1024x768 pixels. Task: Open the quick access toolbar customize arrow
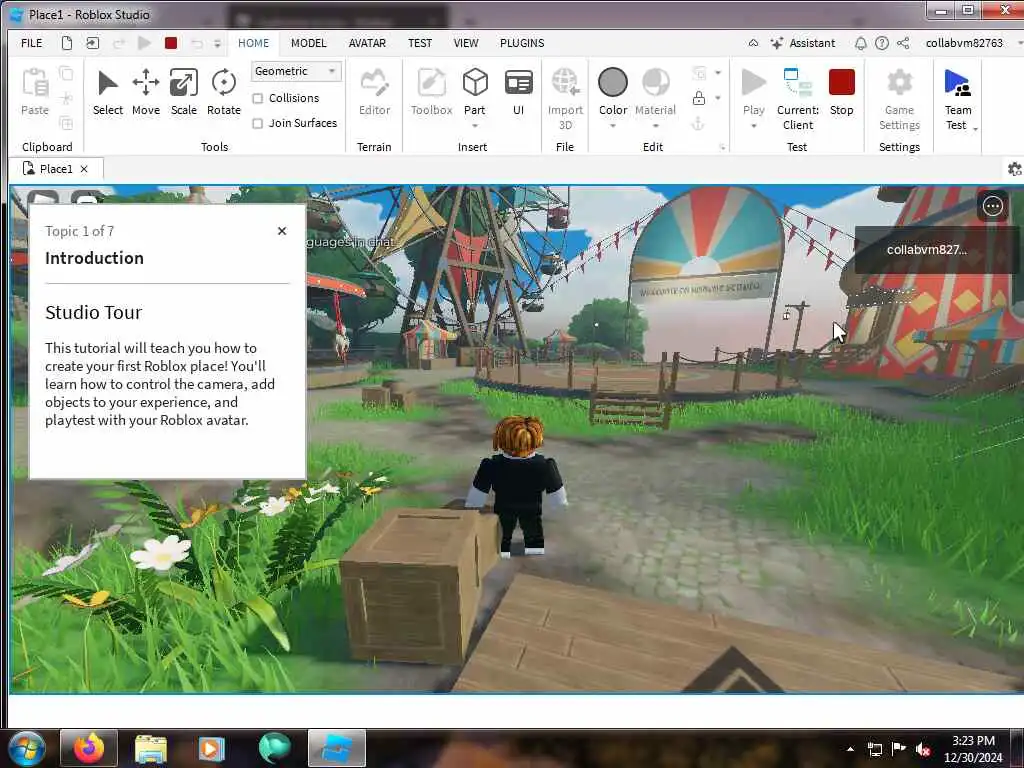(217, 44)
